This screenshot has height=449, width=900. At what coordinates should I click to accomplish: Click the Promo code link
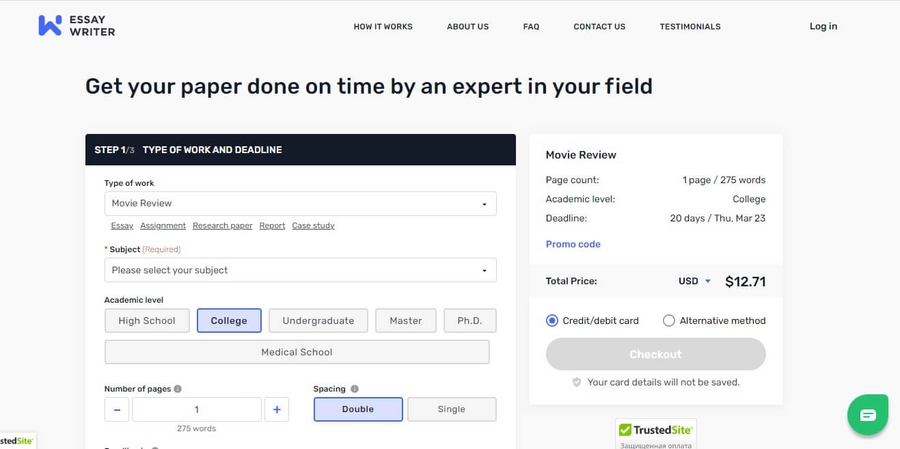coord(573,244)
